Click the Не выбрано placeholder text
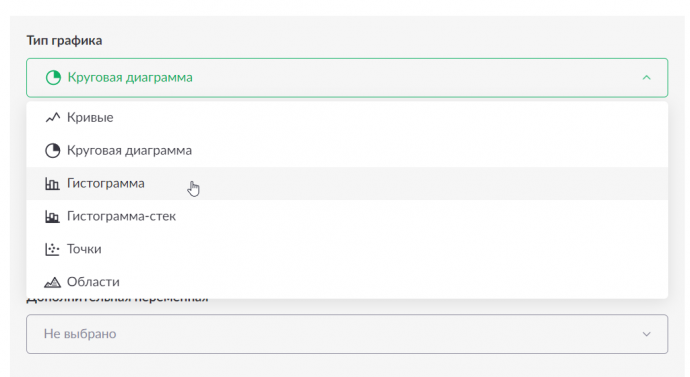Screen dimensions: 690x377 80,334
